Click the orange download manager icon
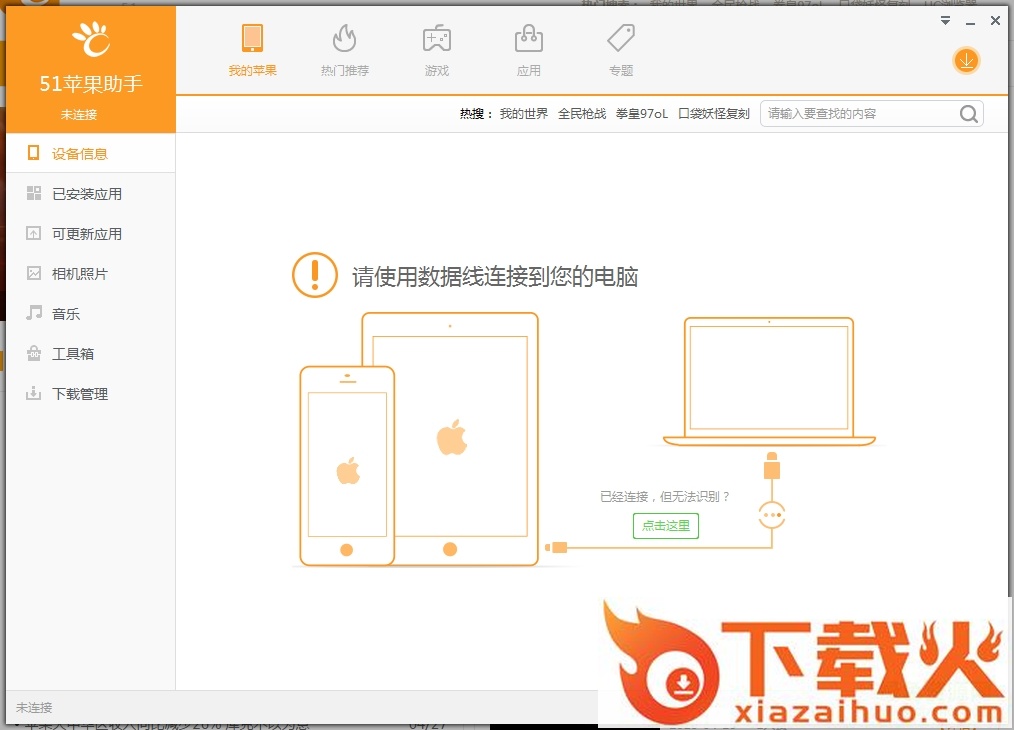Image resolution: width=1014 pixels, height=730 pixels. pyautogui.click(x=966, y=61)
